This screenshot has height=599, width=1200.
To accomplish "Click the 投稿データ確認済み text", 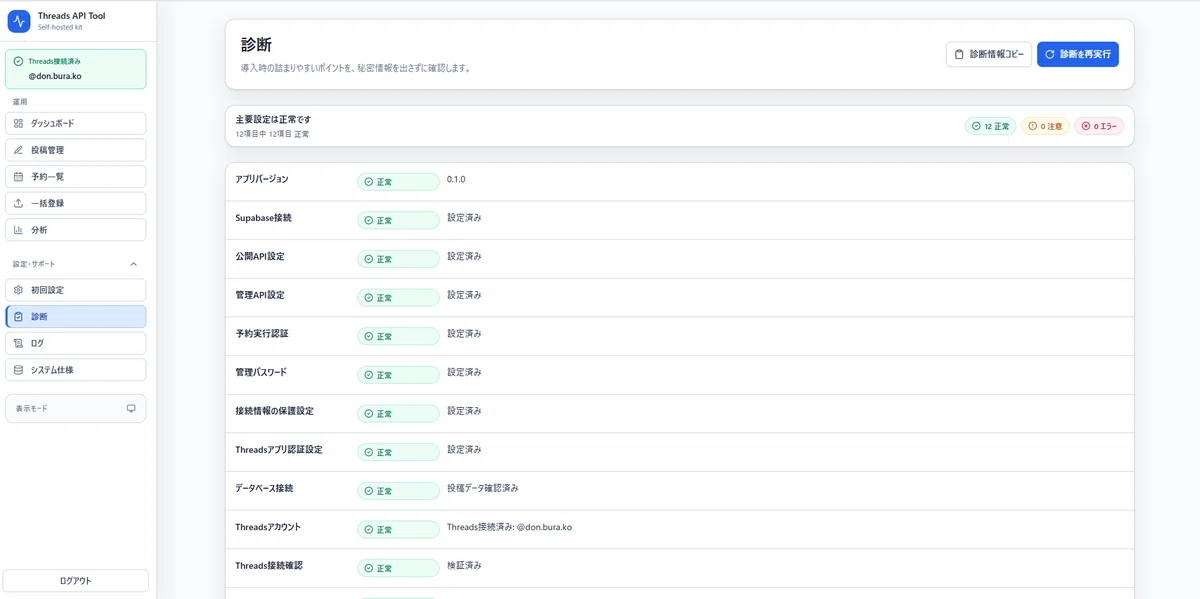I will tap(483, 488).
